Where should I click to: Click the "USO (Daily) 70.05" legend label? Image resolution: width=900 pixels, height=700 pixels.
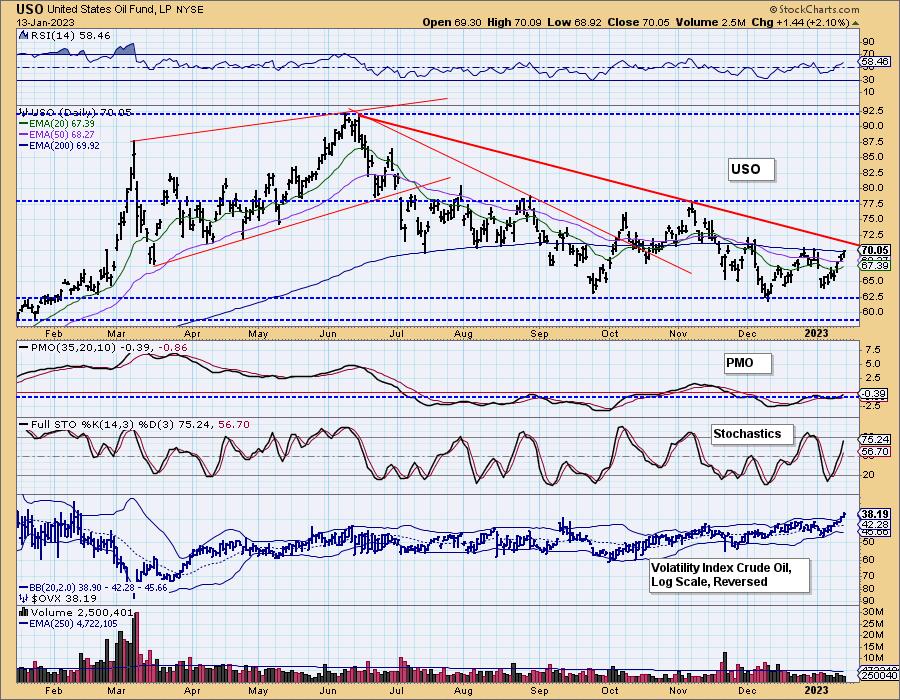80,112
